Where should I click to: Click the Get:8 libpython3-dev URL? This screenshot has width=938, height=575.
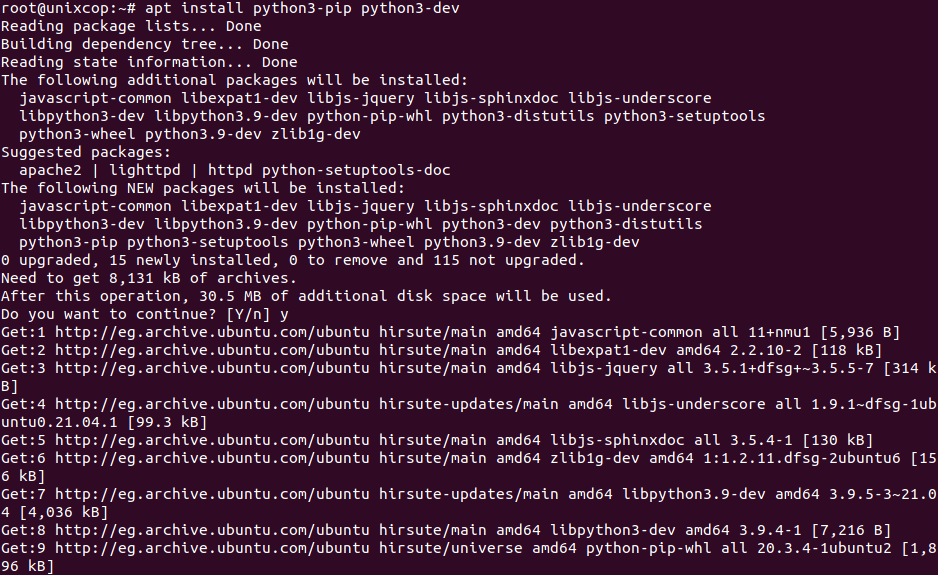pos(212,530)
